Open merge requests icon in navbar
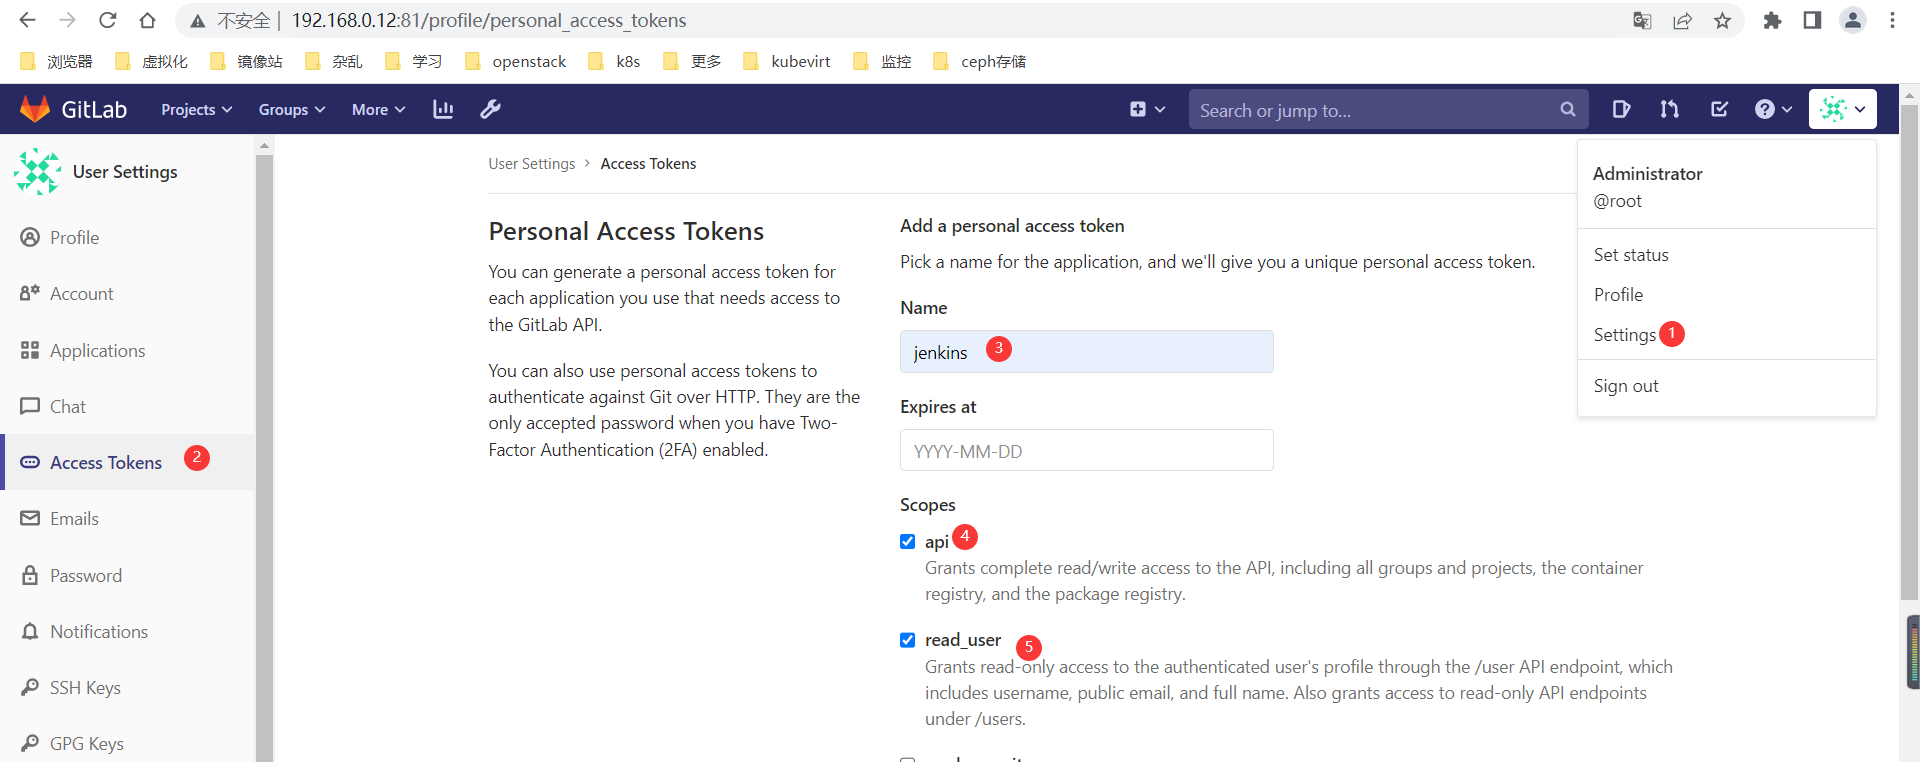 point(1670,109)
